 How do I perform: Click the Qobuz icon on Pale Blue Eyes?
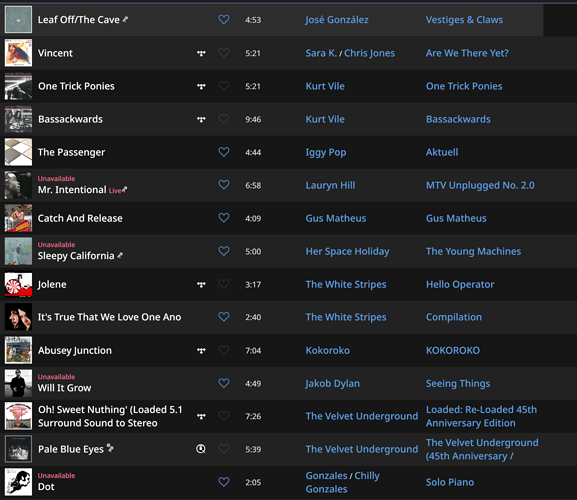click(201, 449)
